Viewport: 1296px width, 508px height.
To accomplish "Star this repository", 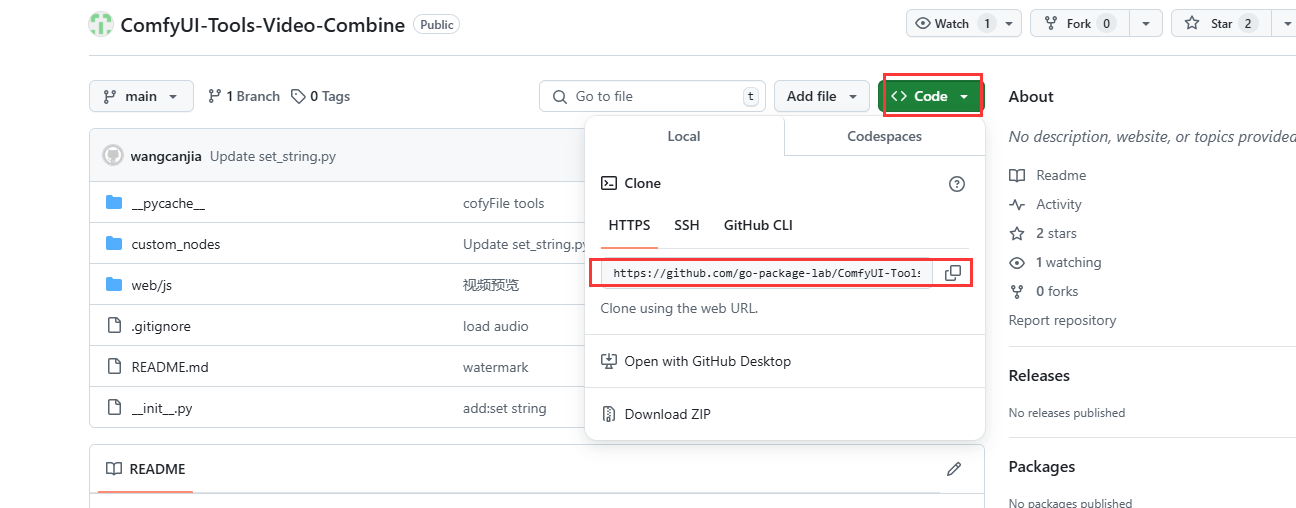I will point(1222,24).
